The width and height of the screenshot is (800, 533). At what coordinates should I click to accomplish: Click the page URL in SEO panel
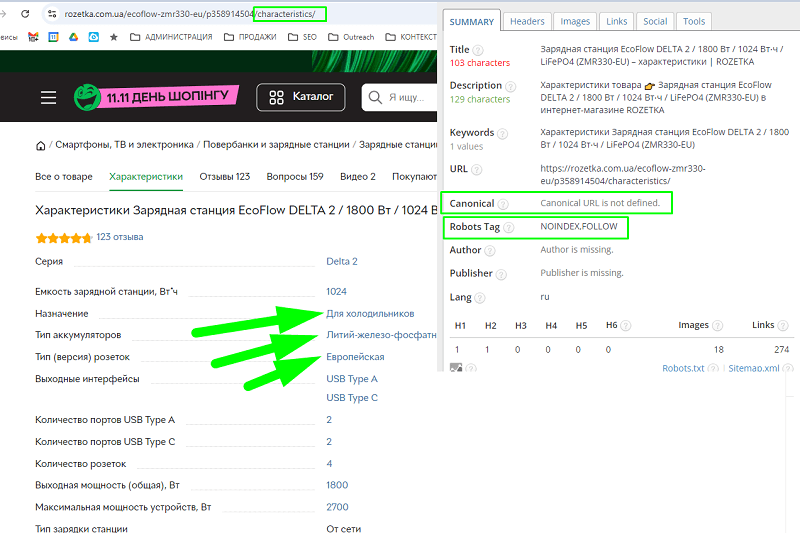tap(622, 174)
